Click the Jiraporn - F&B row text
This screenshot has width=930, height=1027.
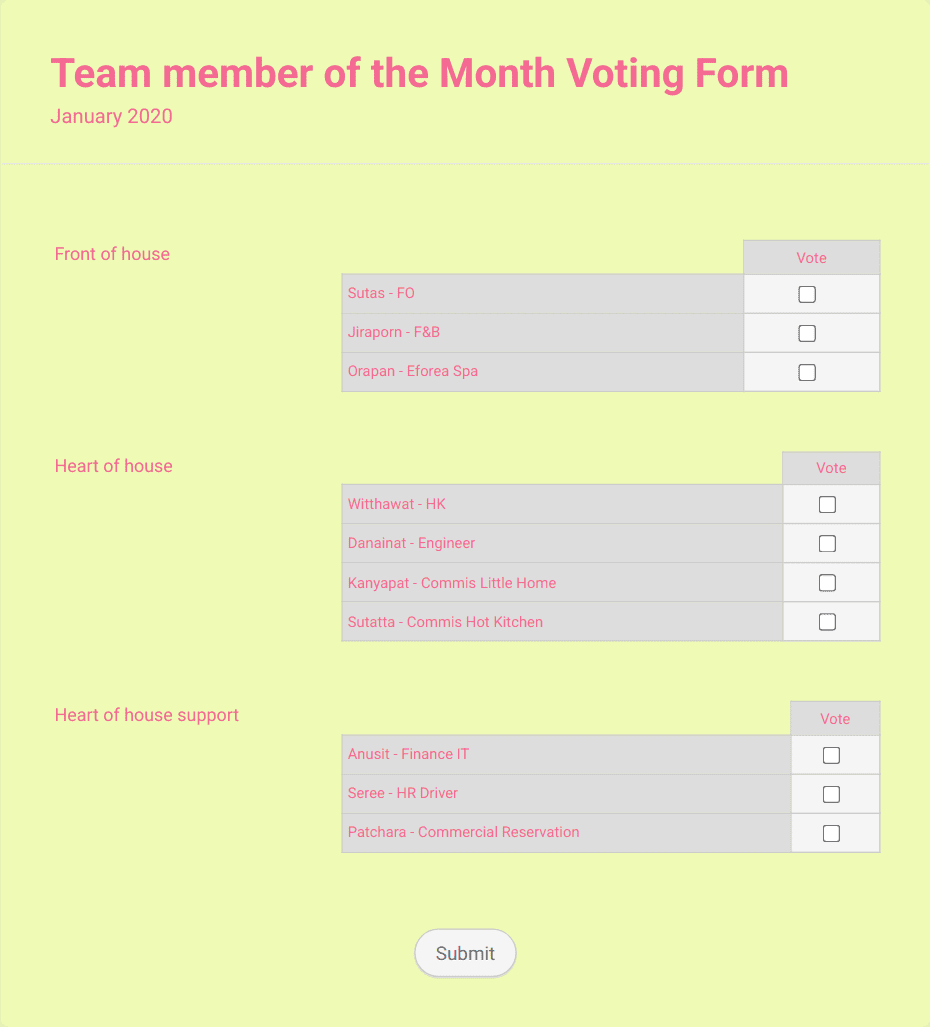(394, 332)
